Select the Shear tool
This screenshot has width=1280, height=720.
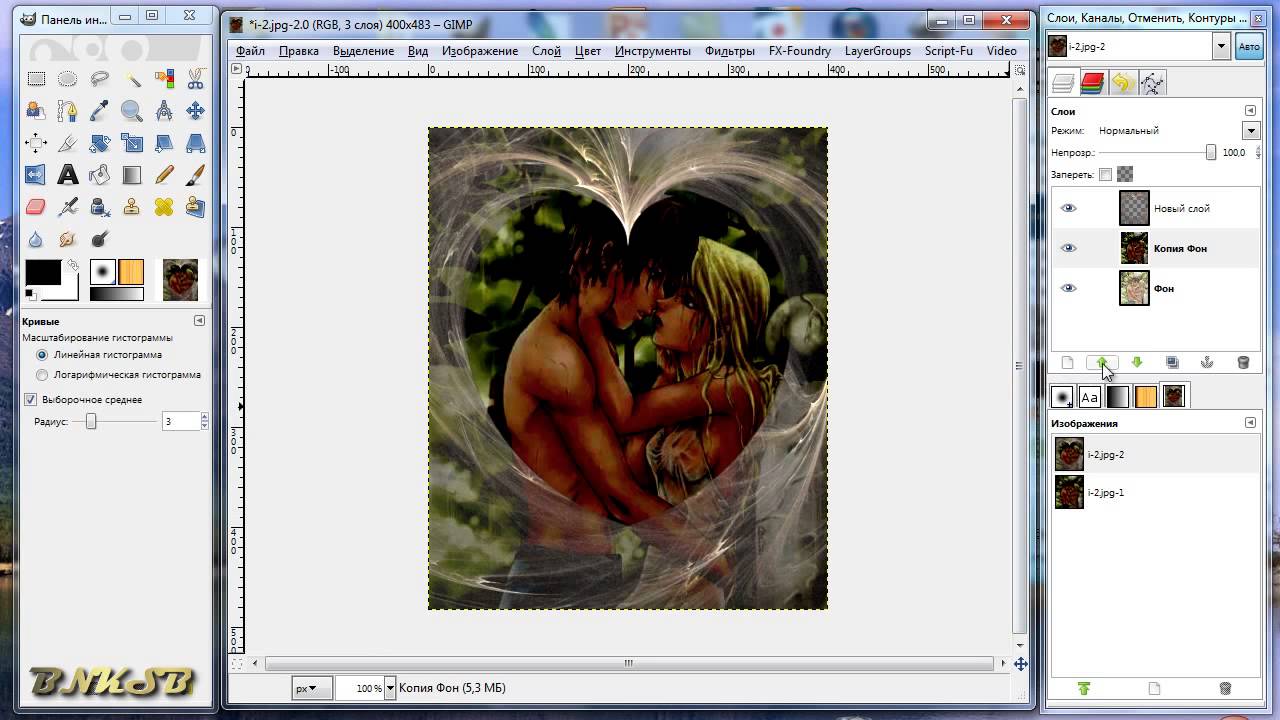(164, 143)
